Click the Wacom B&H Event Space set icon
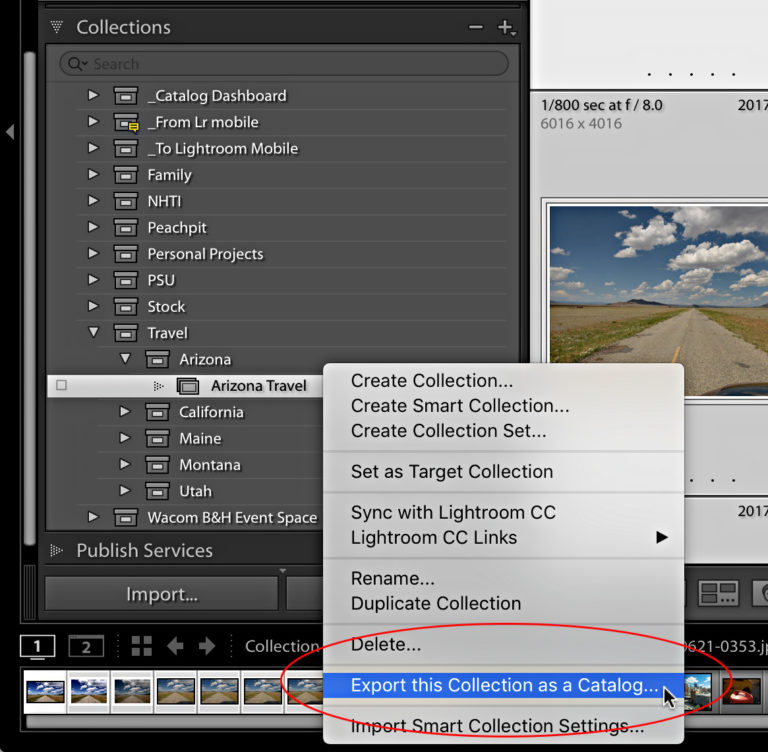 pos(126,518)
